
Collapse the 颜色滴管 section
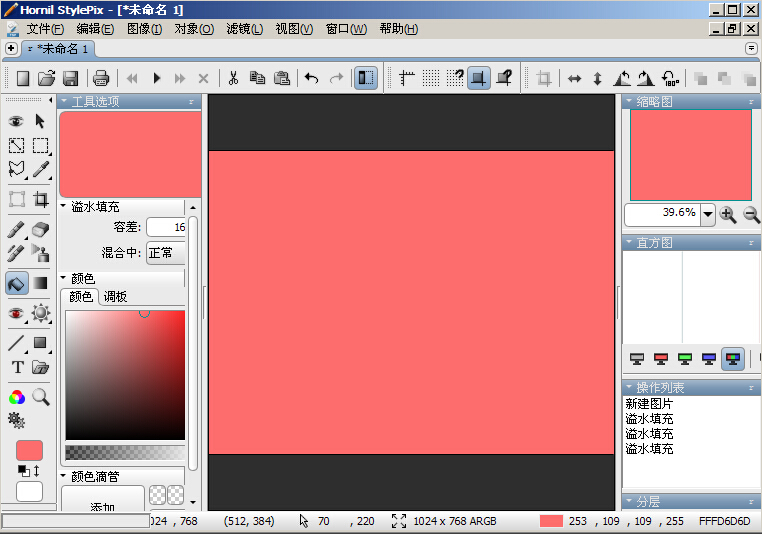[63, 476]
